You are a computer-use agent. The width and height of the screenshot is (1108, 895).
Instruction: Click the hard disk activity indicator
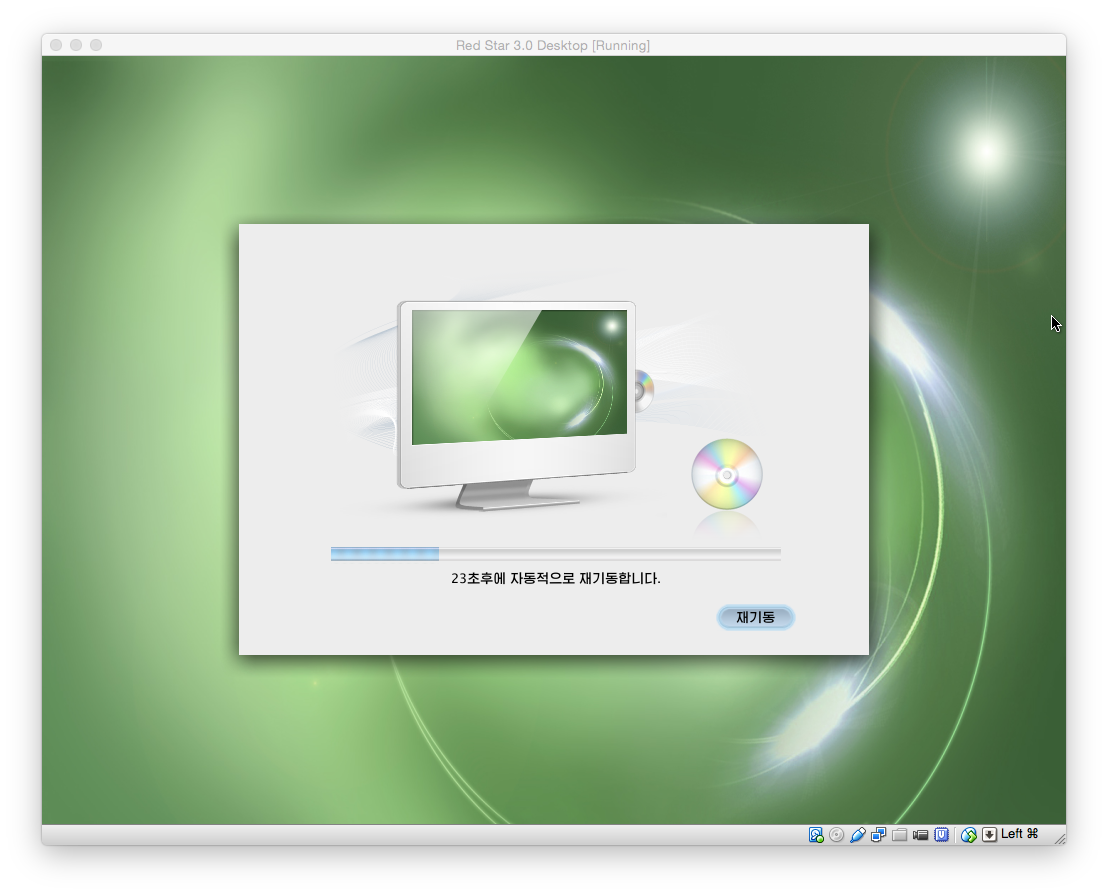[816, 835]
